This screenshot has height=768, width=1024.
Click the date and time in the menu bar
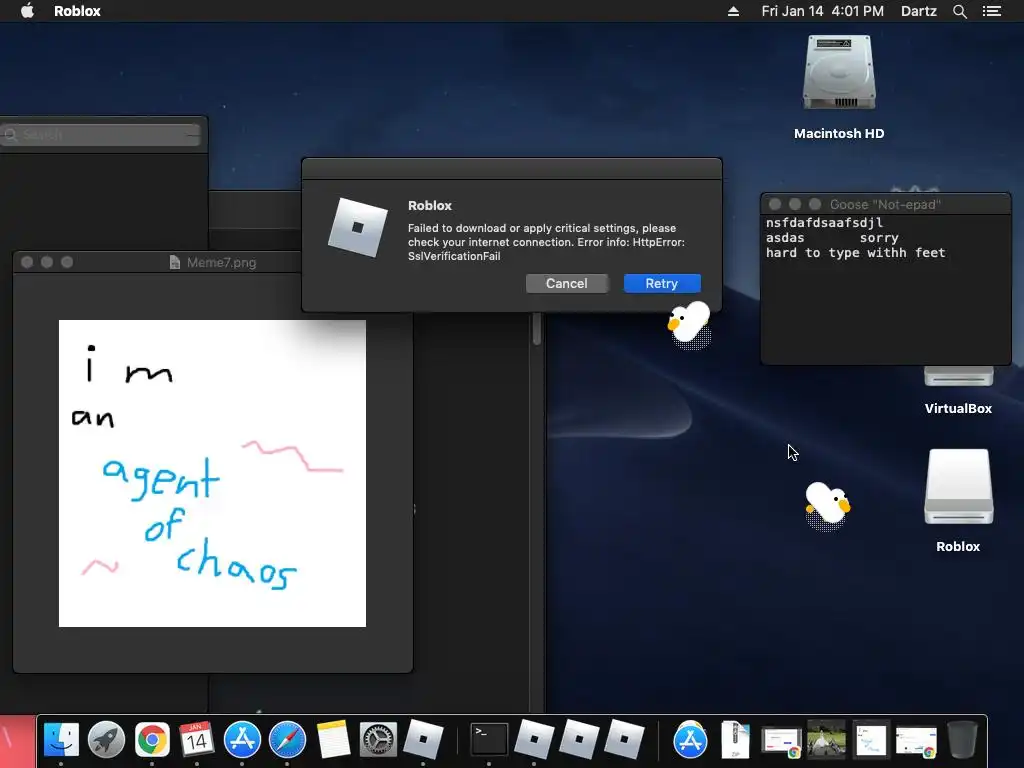(822, 11)
